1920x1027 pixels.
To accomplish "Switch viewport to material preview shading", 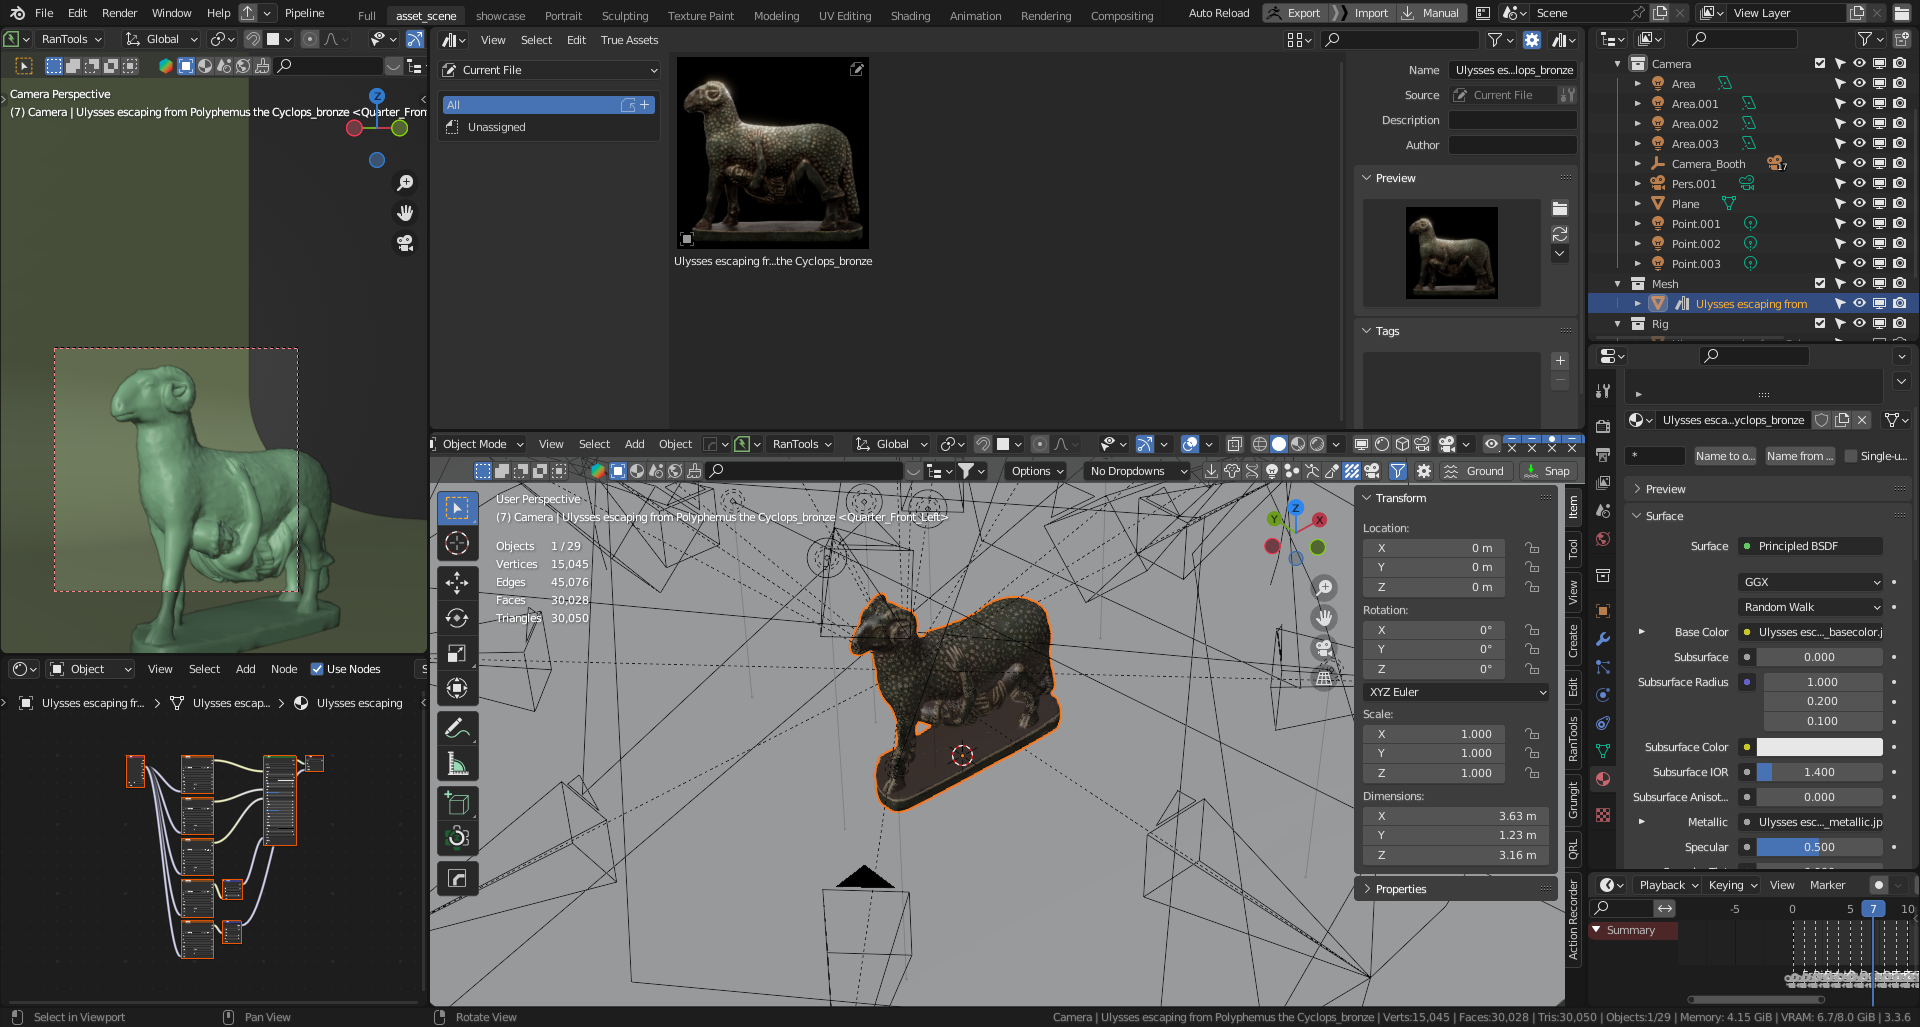I will [x=1298, y=444].
